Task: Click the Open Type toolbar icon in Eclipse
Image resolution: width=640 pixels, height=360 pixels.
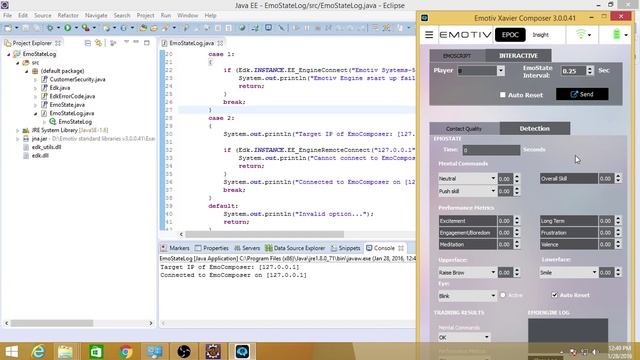Action: click(x=143, y=28)
